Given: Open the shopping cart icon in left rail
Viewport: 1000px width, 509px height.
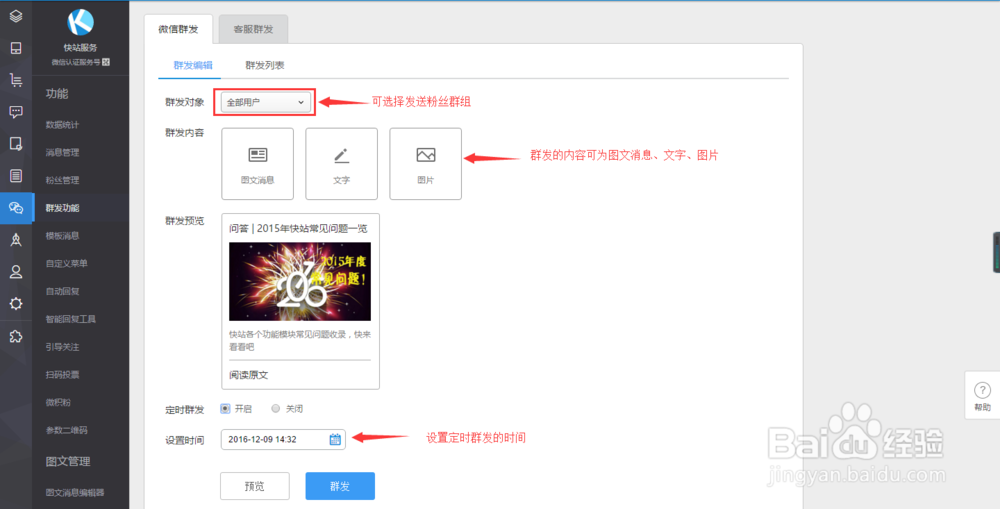Looking at the screenshot, I should pyautogui.click(x=16, y=80).
